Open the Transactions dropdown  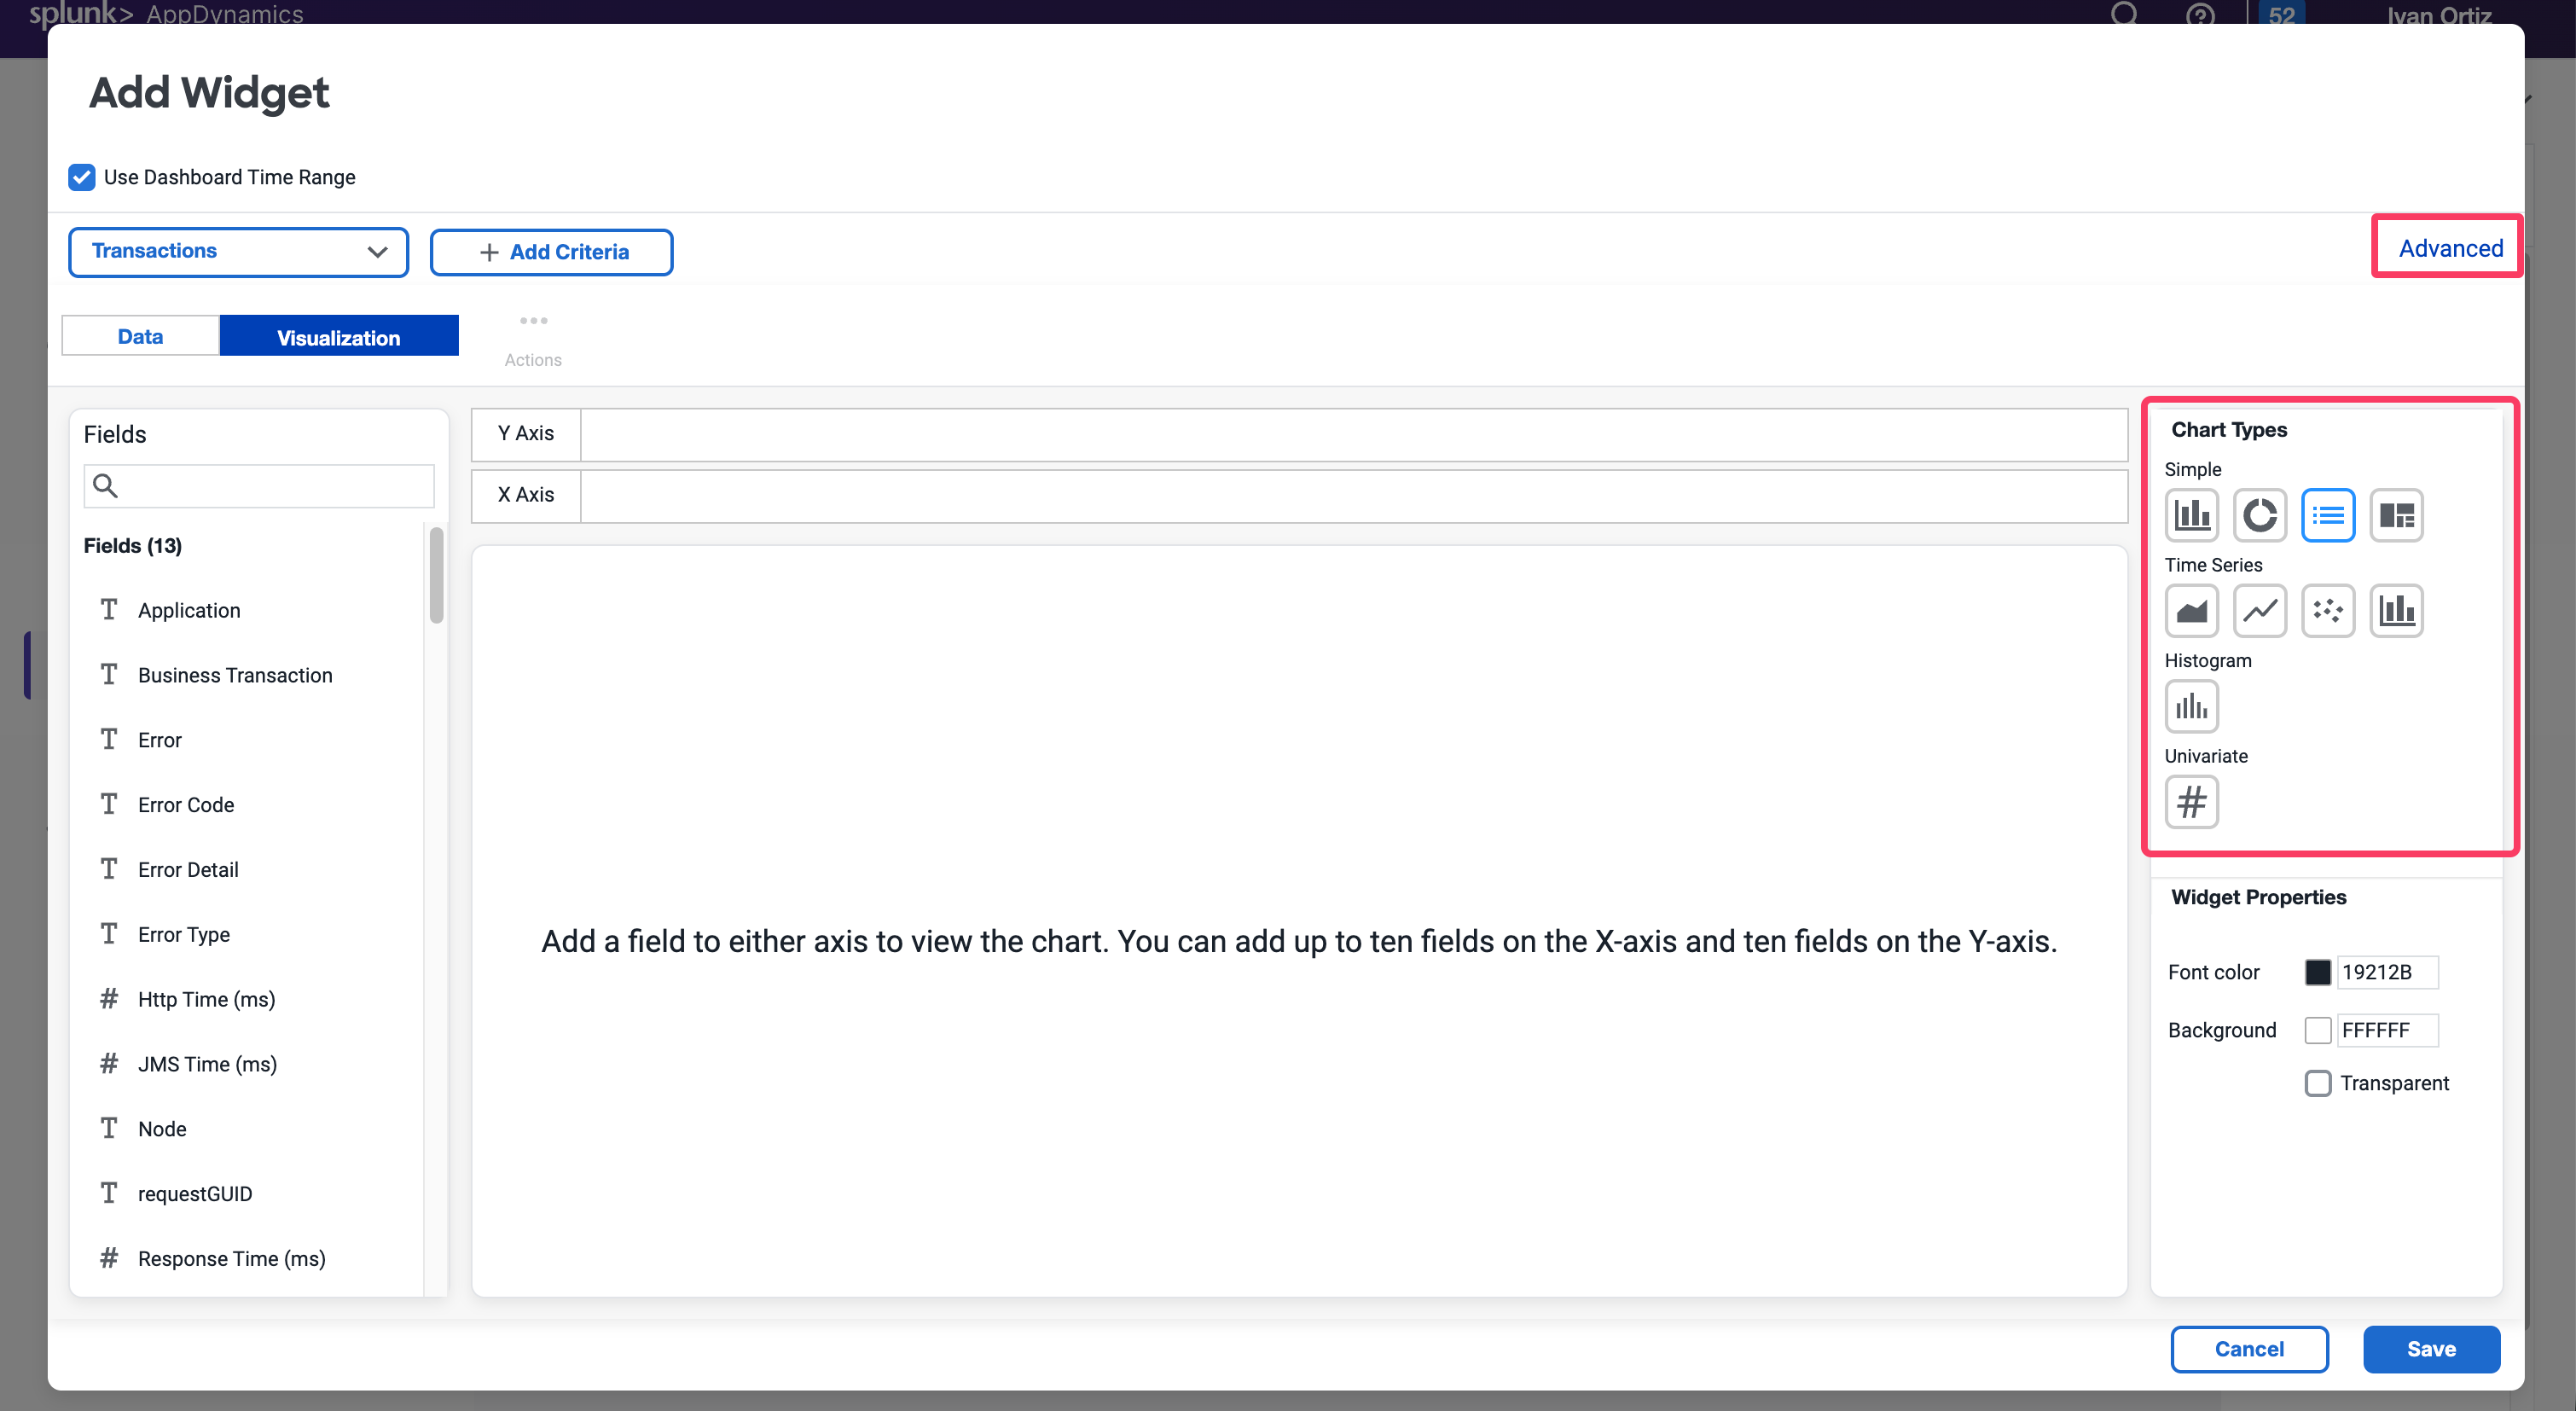[238, 251]
